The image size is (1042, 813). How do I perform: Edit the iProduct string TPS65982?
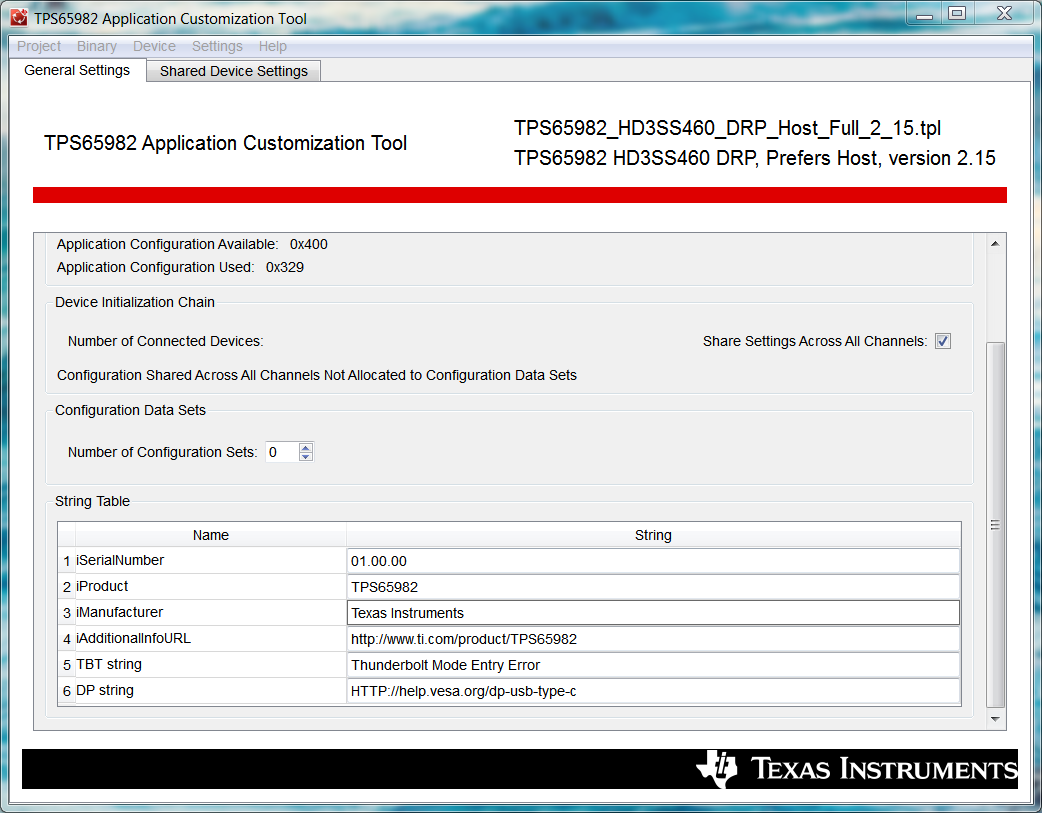coord(653,587)
